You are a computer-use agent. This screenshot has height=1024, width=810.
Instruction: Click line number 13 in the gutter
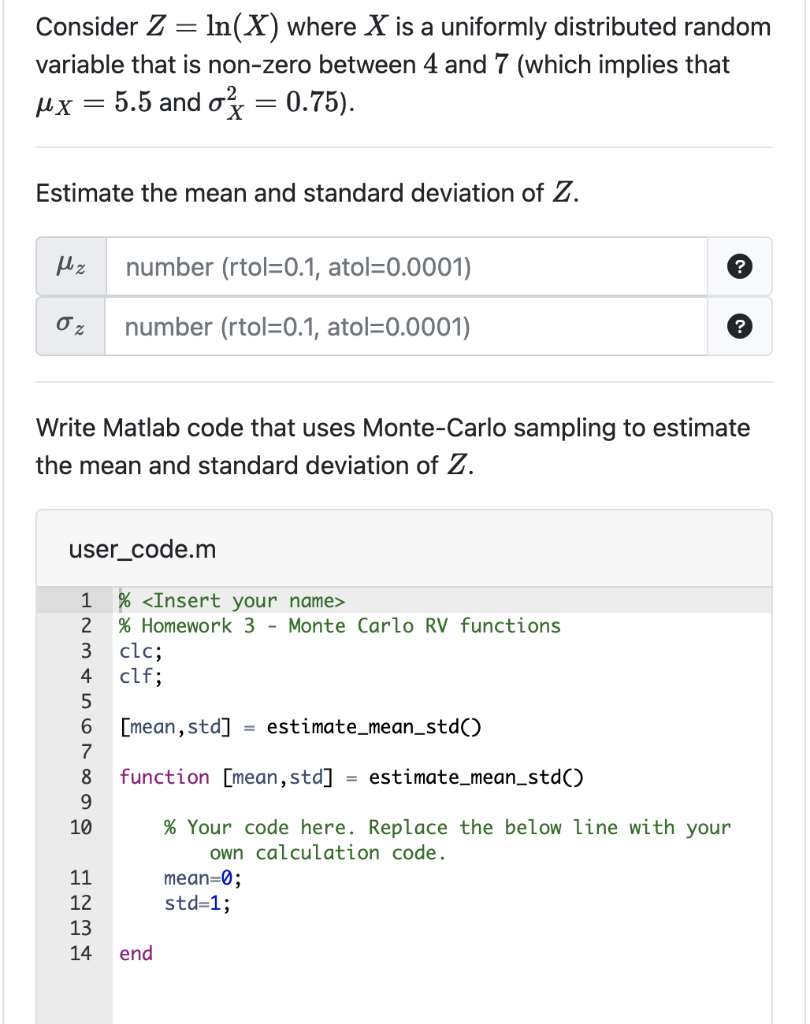[x=81, y=928]
